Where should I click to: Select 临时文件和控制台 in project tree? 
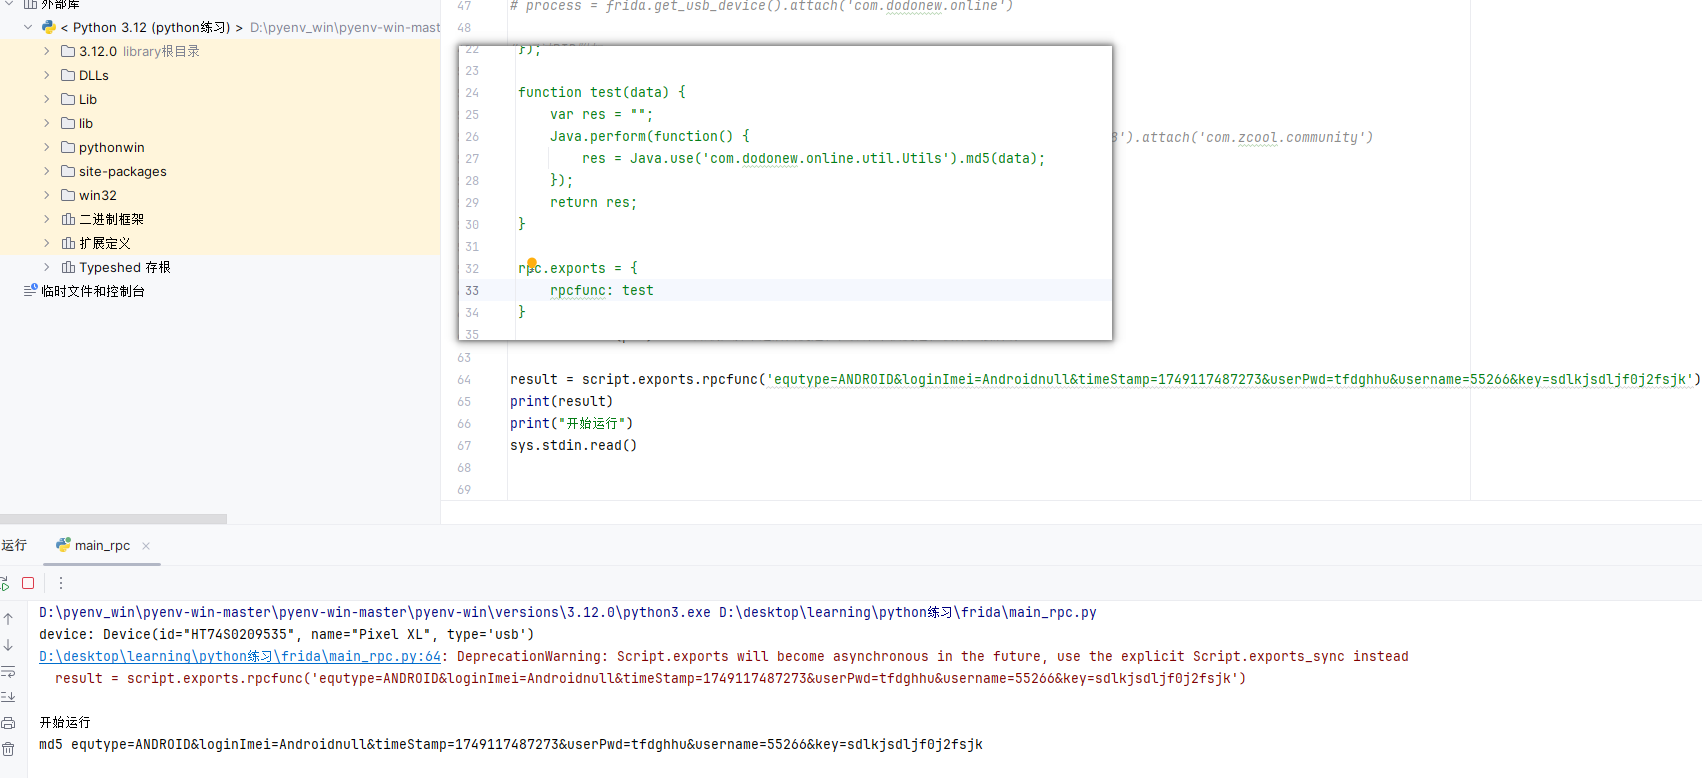[x=92, y=291]
